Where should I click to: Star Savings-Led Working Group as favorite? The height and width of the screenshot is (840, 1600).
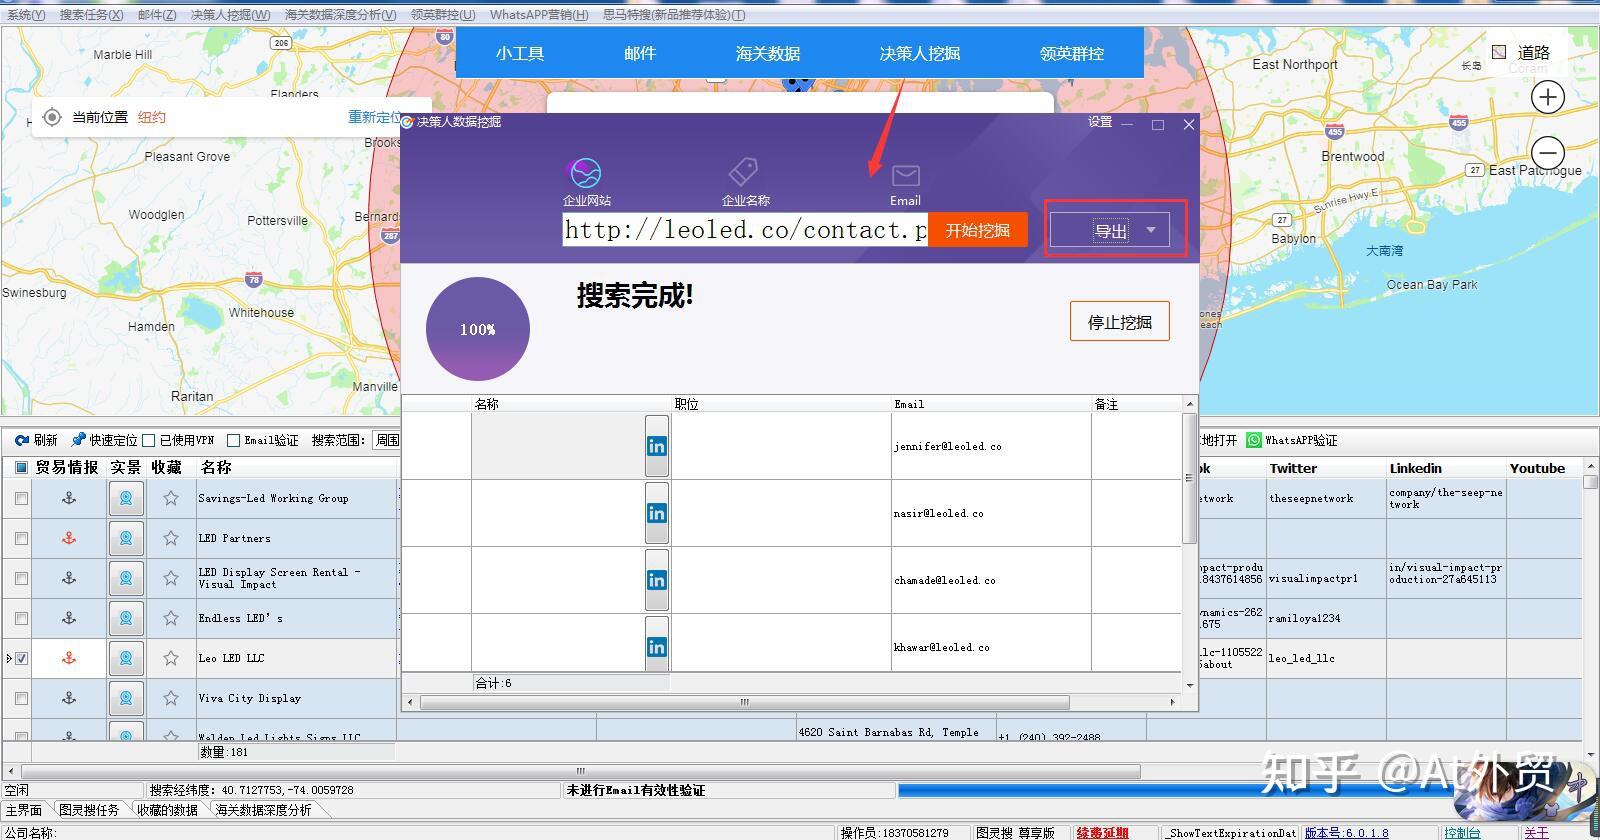(171, 497)
